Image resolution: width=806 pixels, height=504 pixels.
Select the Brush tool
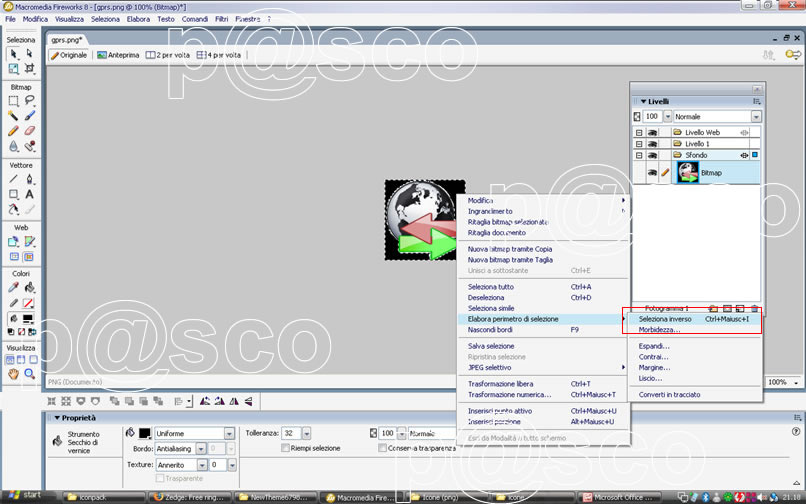(x=29, y=116)
